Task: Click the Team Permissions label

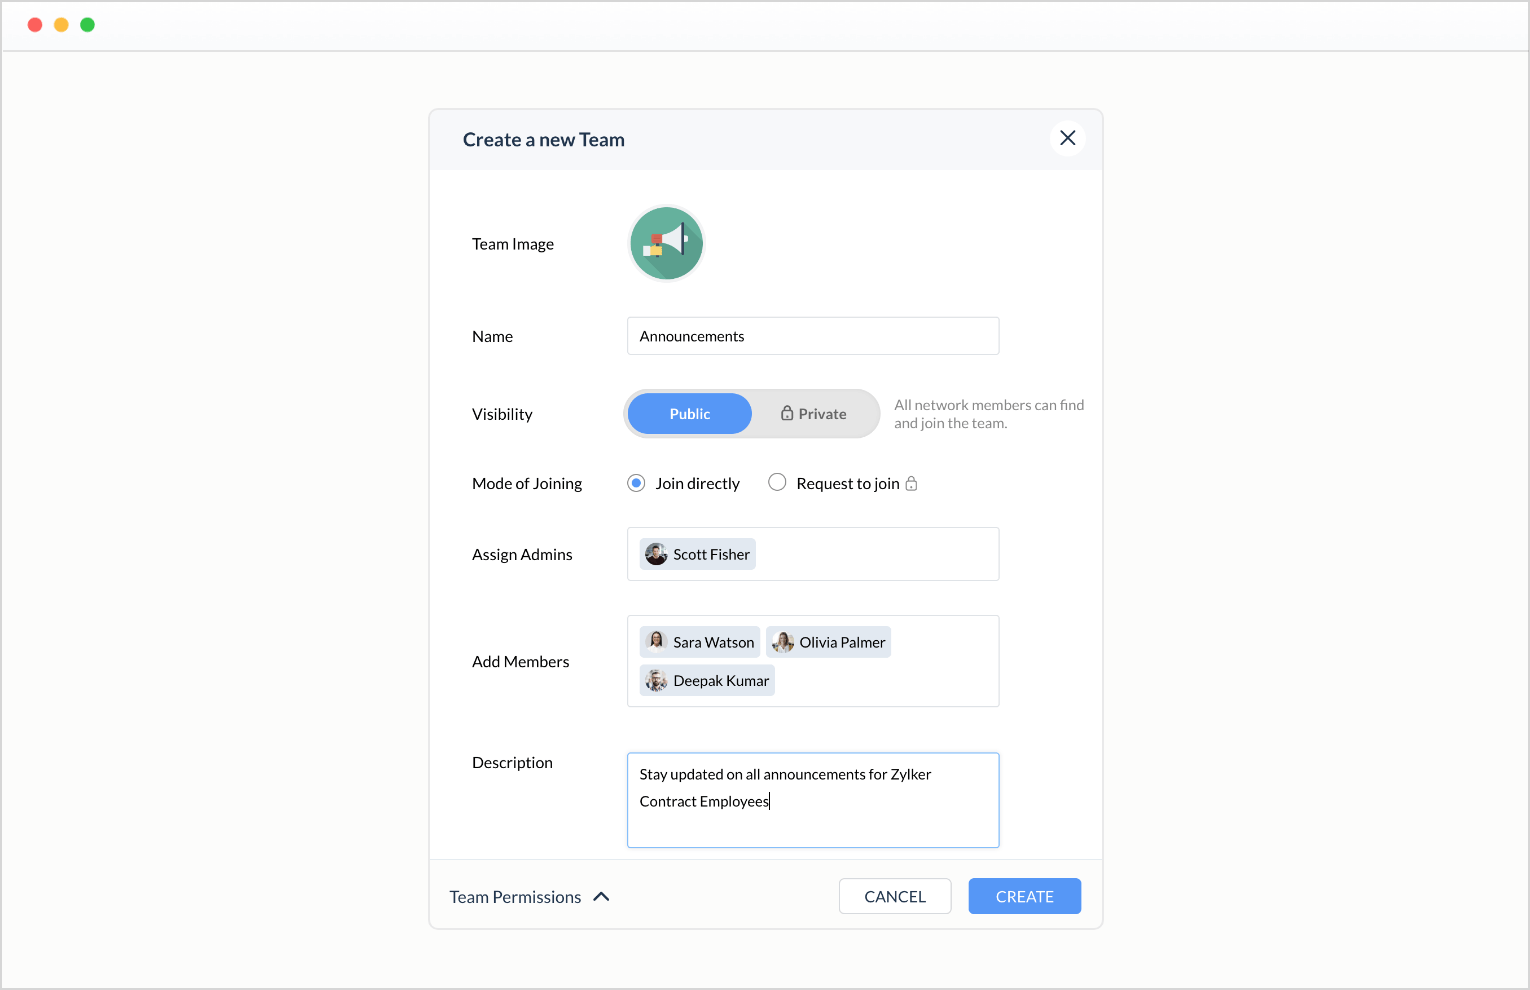Action: tap(515, 897)
